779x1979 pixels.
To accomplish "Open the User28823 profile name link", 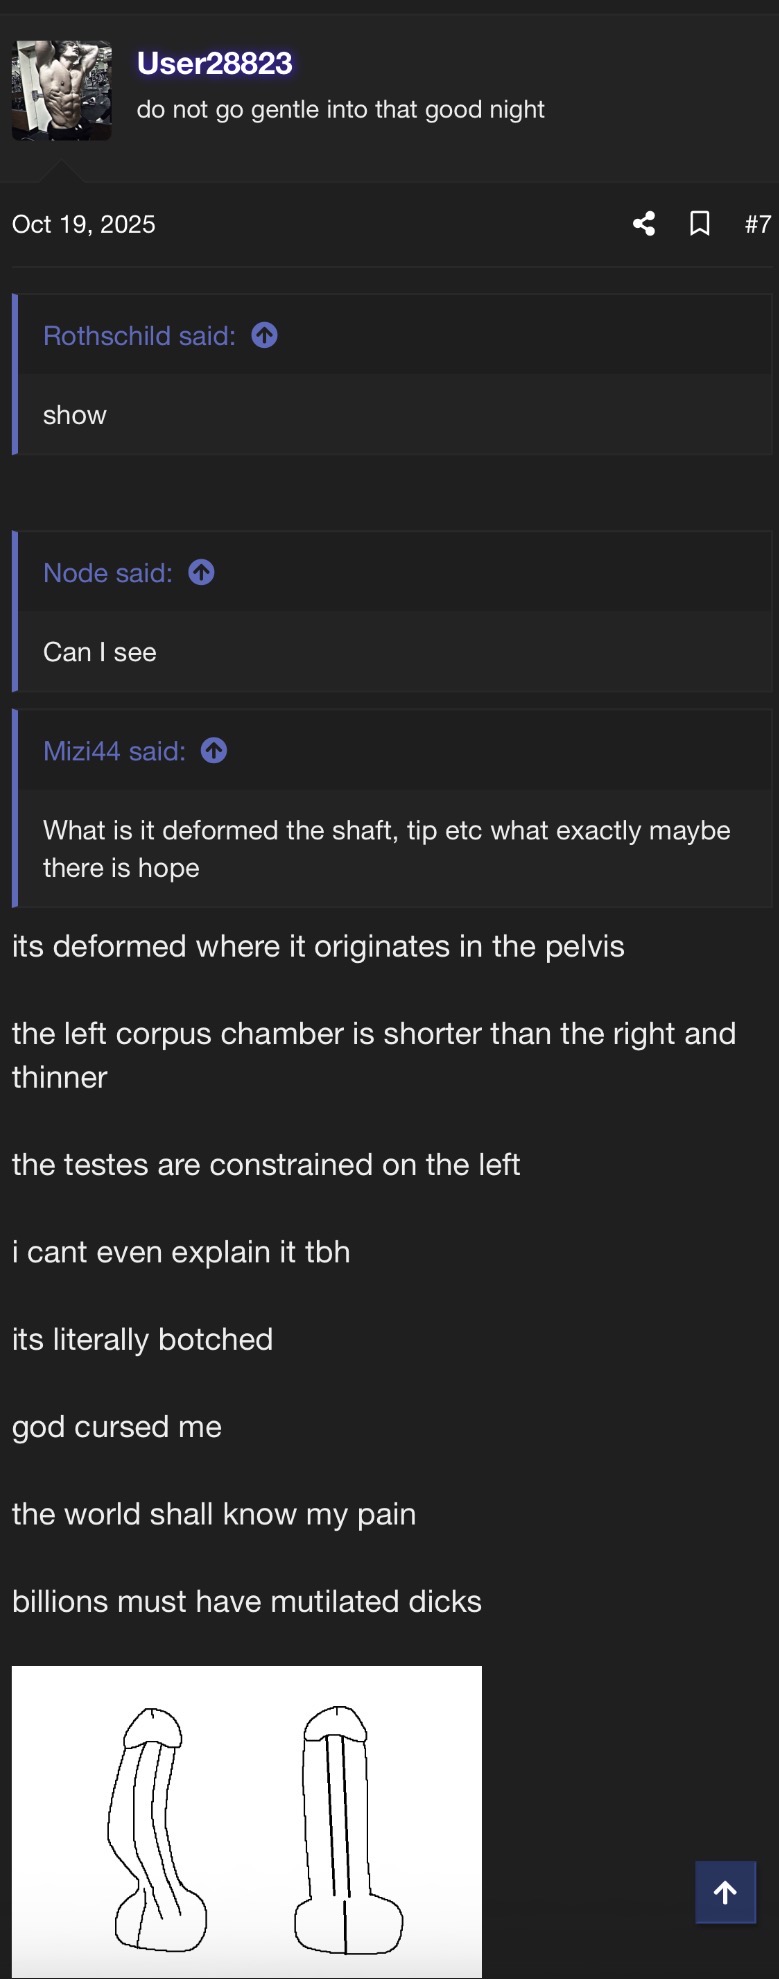I will 215,64.
